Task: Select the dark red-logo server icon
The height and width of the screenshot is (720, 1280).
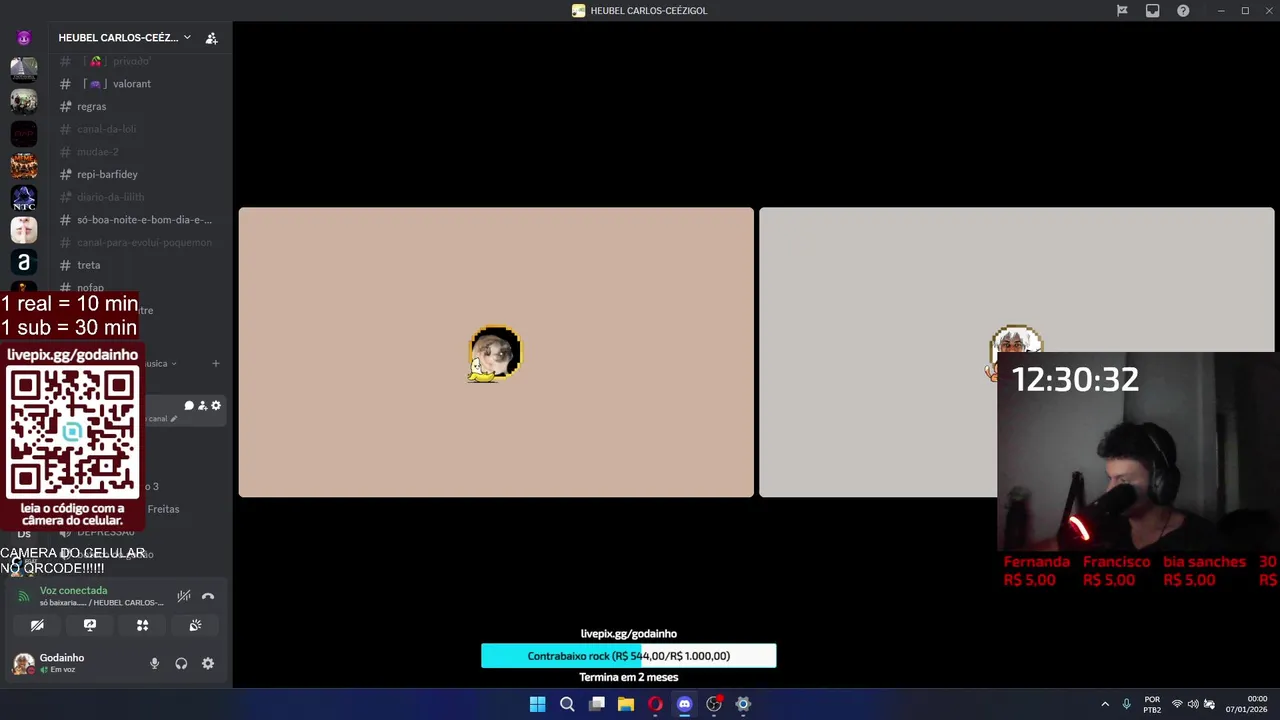Action: (x=24, y=133)
